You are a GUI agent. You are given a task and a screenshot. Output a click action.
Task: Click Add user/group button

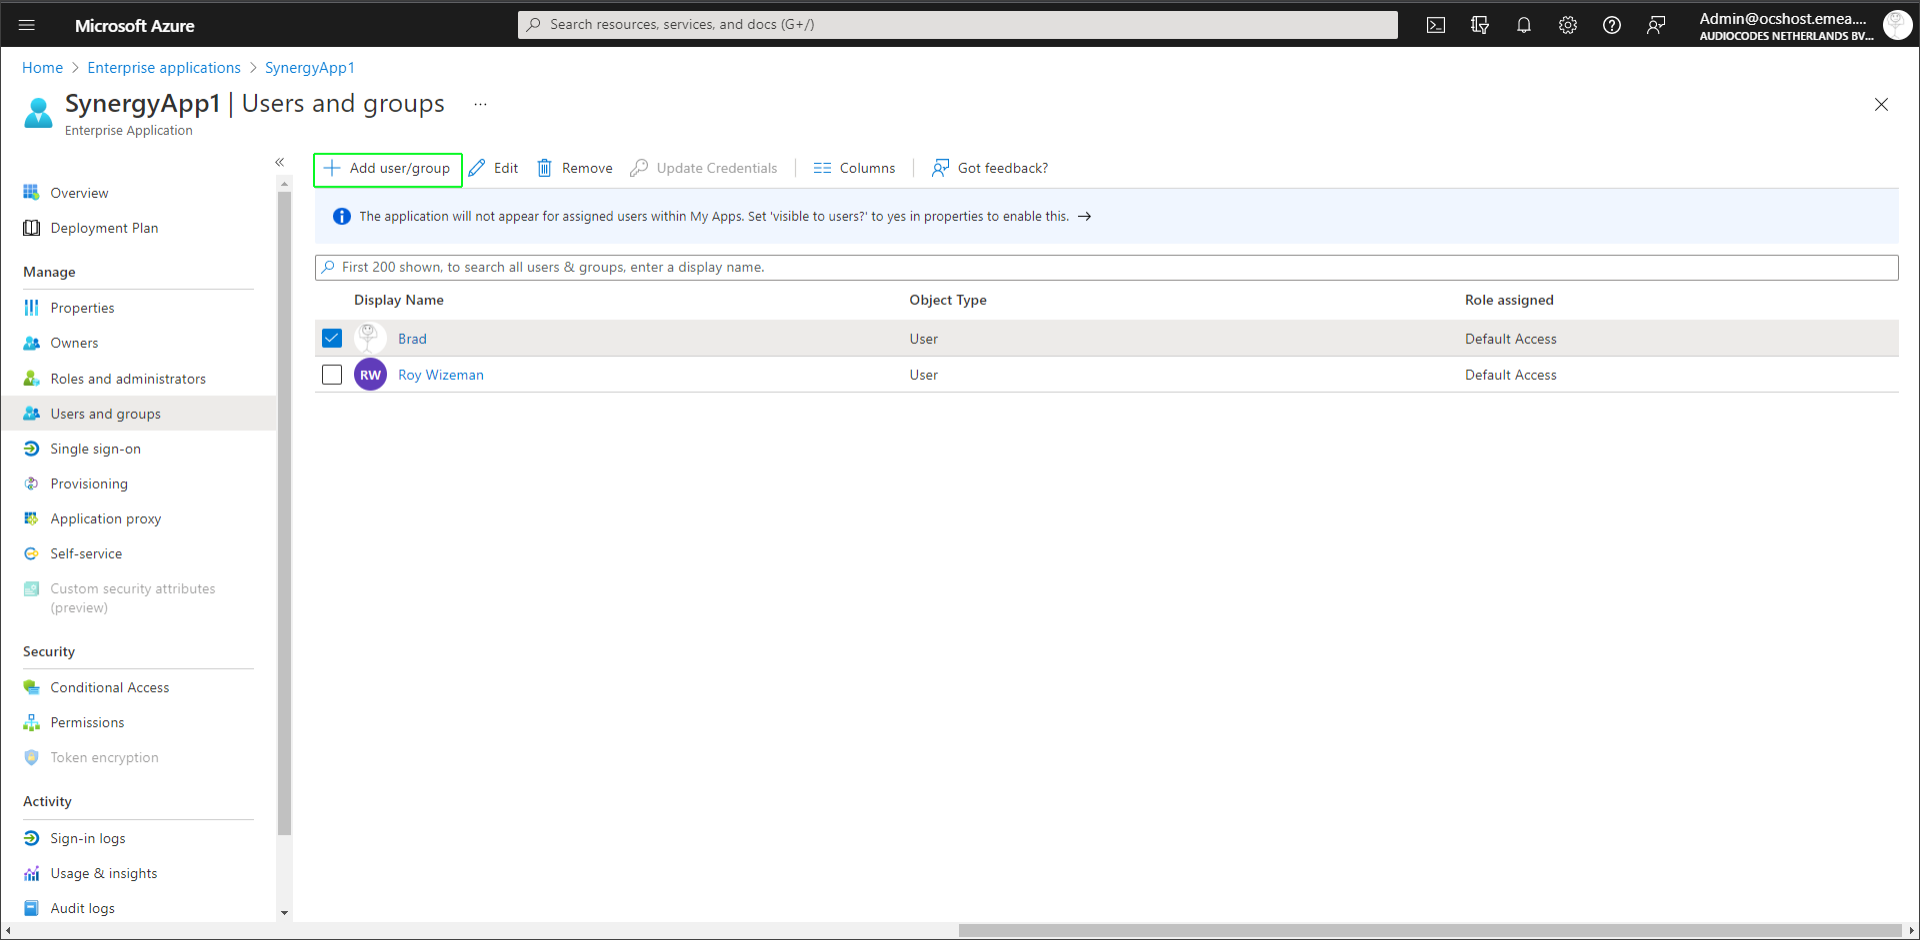click(388, 169)
